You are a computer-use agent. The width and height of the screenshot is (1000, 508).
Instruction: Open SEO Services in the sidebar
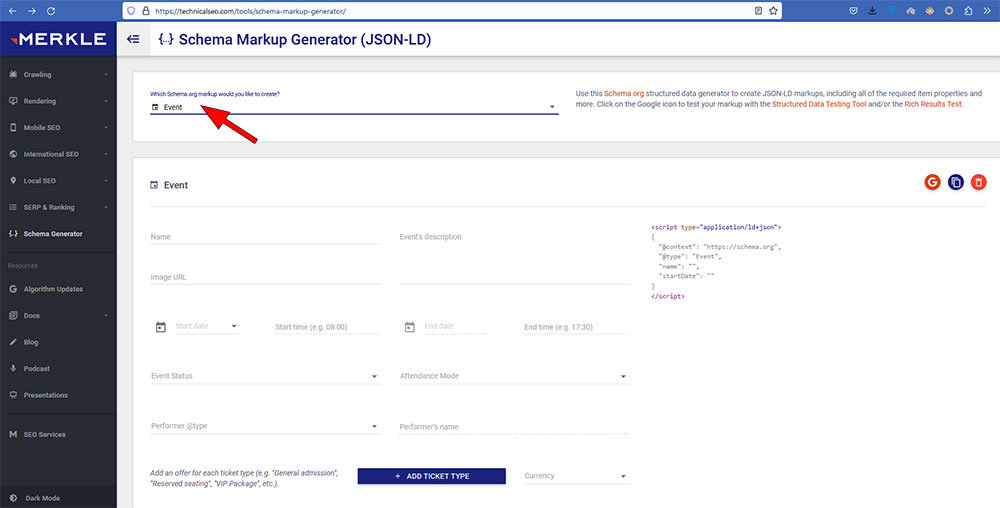(58, 435)
